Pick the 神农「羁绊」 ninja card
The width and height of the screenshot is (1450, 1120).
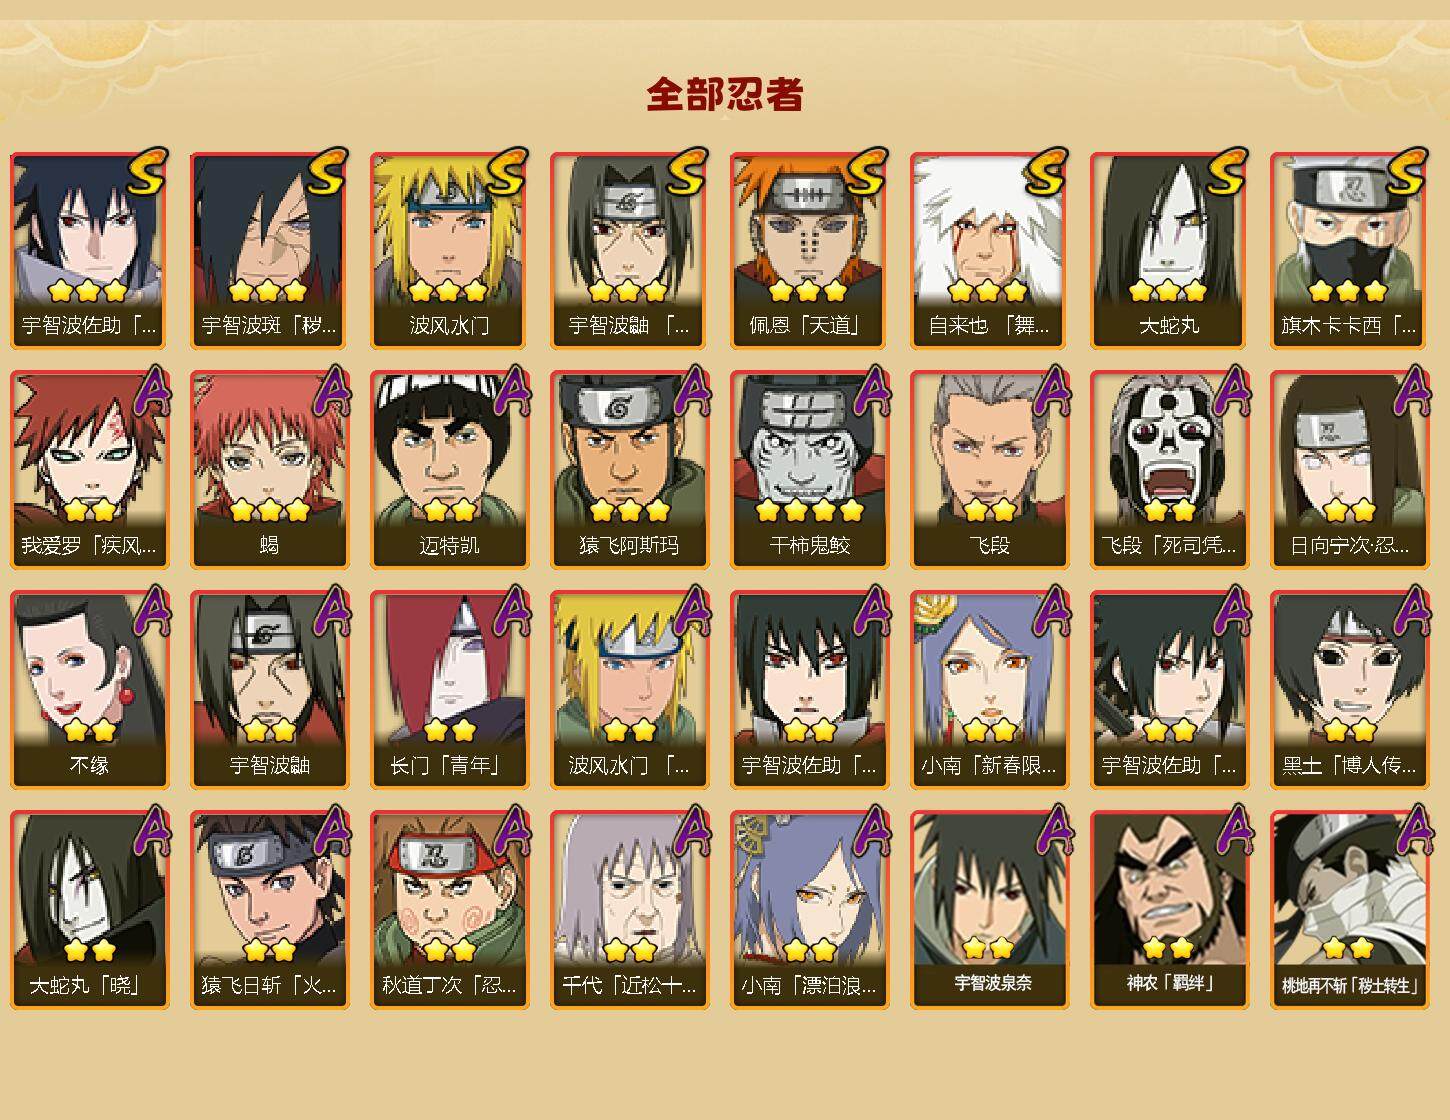pos(1169,910)
